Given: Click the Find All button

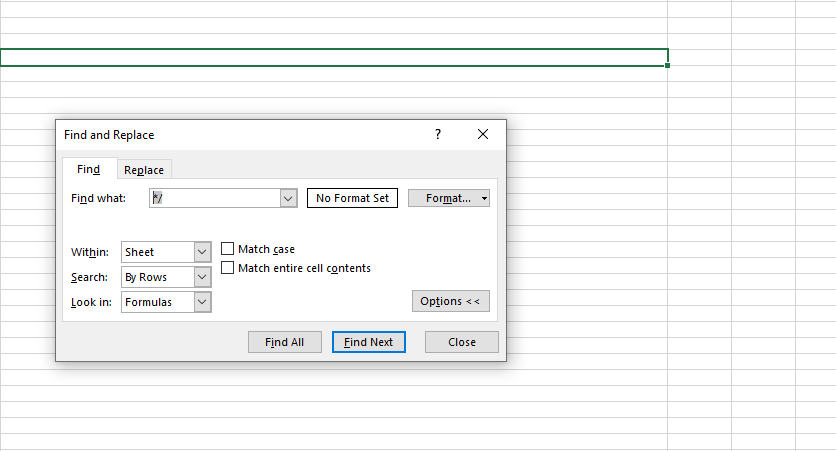Looking at the screenshot, I should pyautogui.click(x=284, y=342).
